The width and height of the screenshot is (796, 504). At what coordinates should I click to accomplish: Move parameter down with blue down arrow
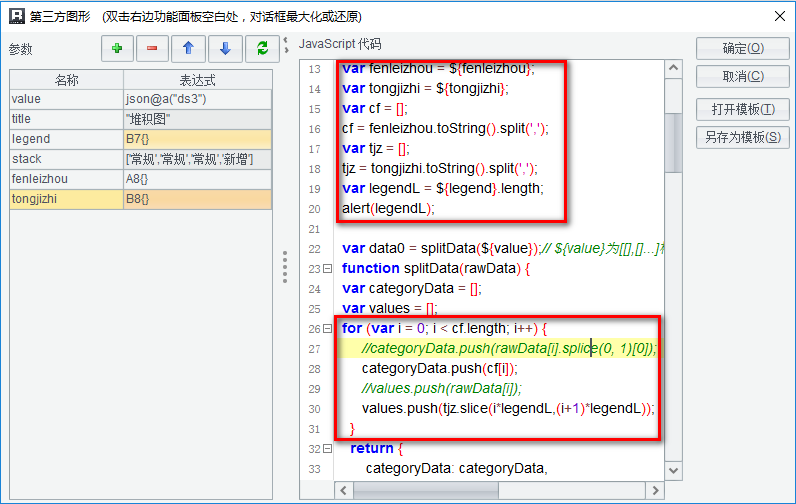click(225, 49)
